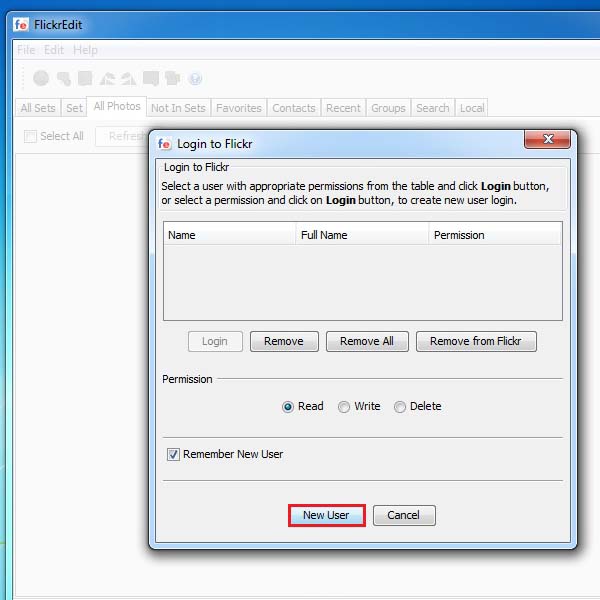
Task: Click the FlickrEdit logo in main title bar
Action: [21, 25]
